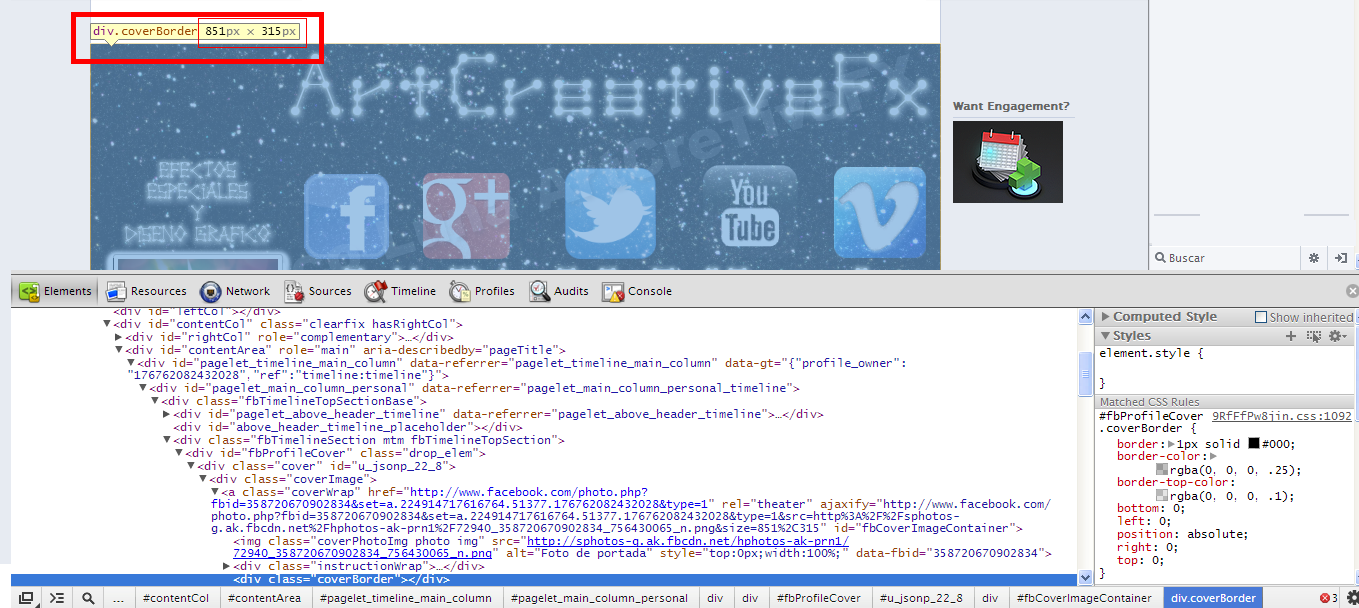Click the 'bottom: 0;' declaration
Screen dimensions: 1359x608
[x=1149, y=508]
